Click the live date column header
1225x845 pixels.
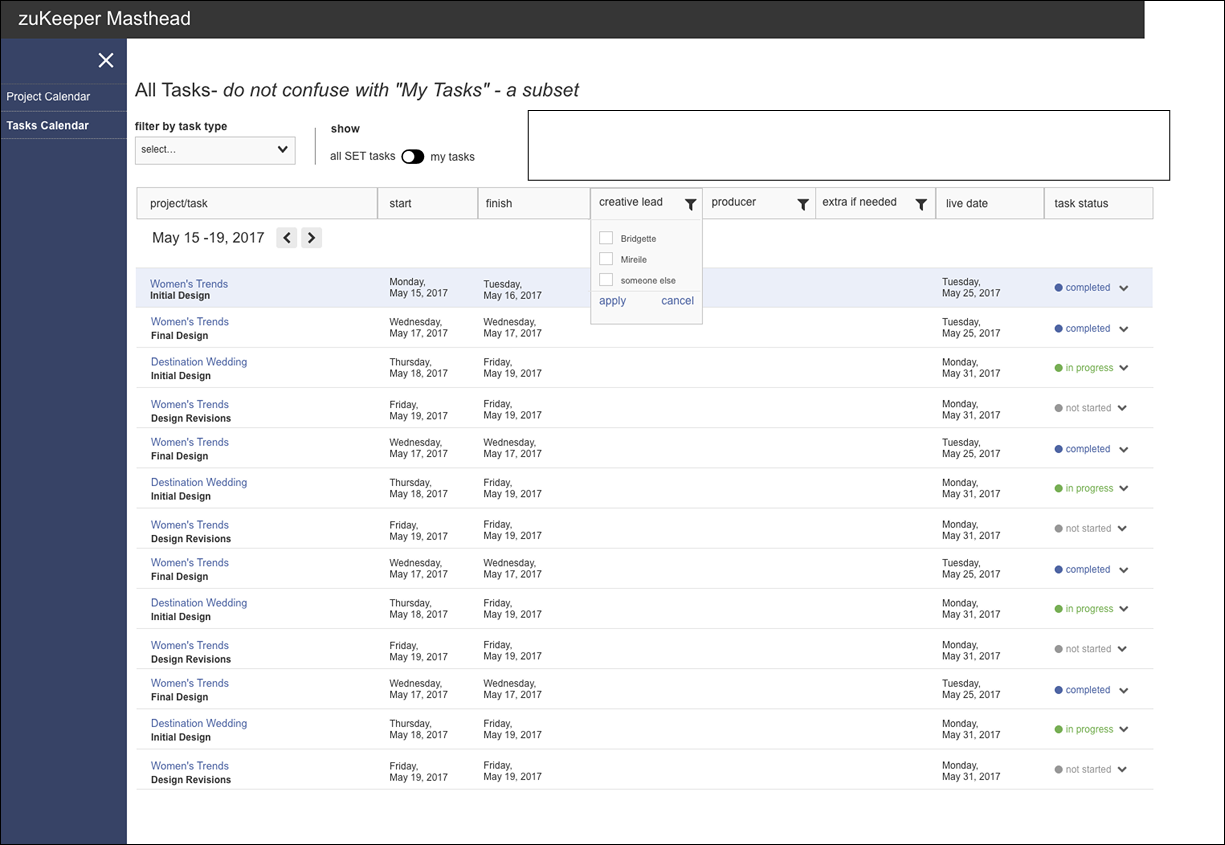pyautogui.click(x=990, y=203)
